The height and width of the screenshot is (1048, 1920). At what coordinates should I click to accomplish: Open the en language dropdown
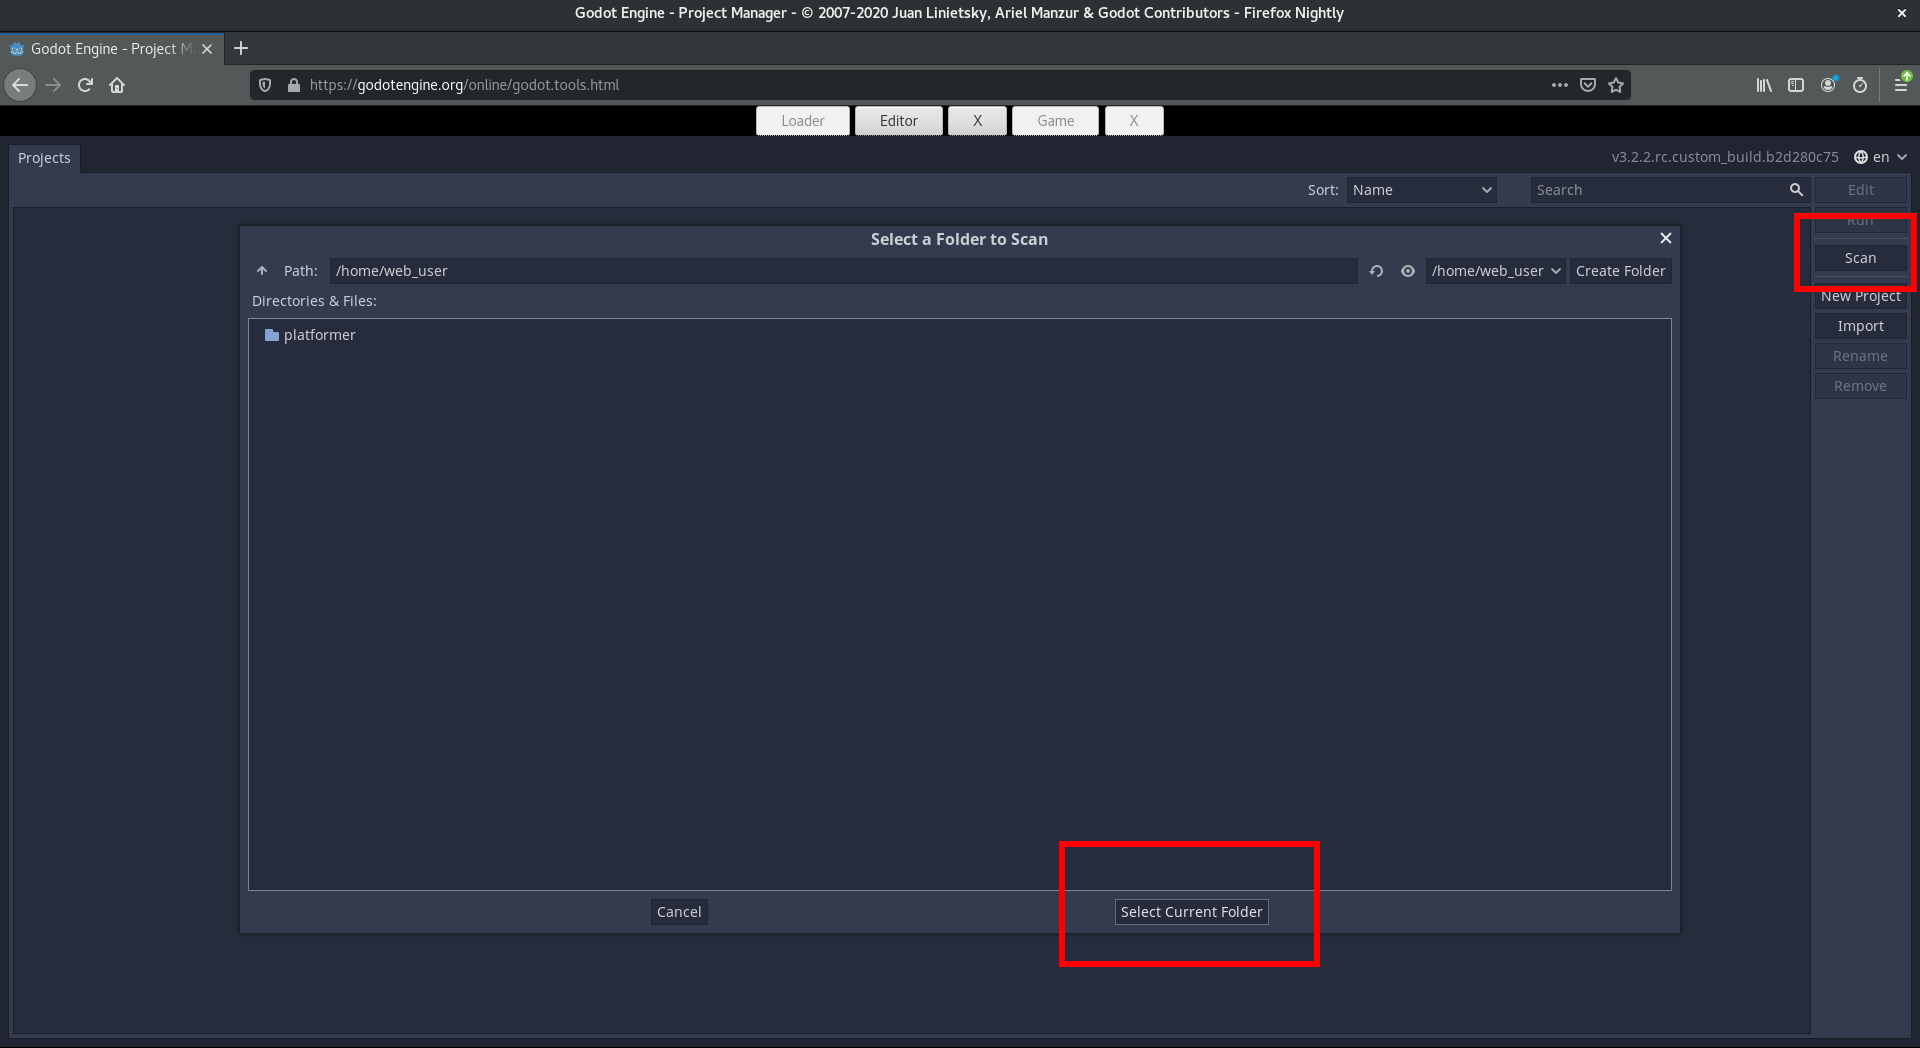point(1880,157)
